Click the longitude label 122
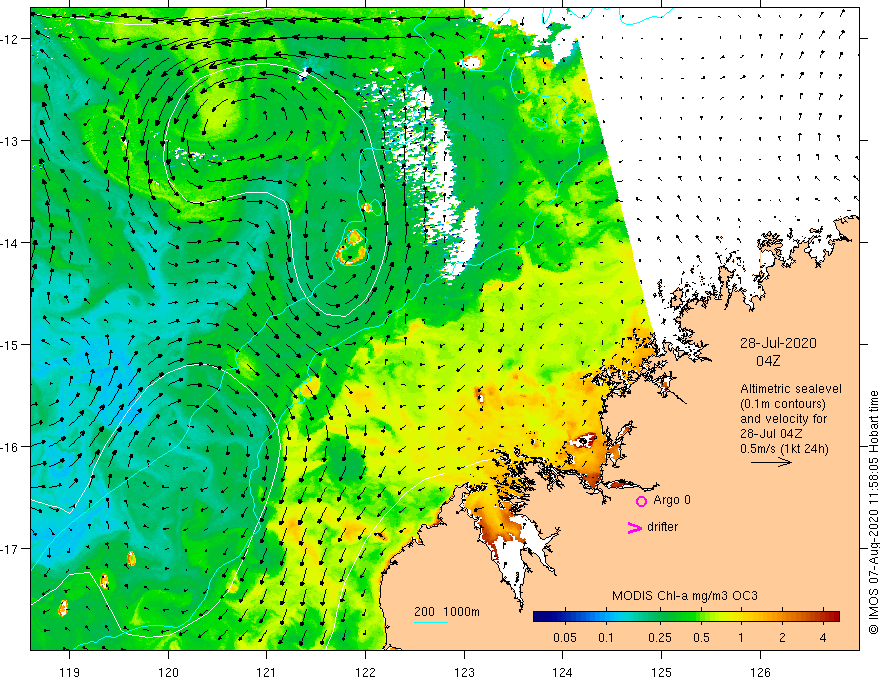The height and width of the screenshot is (680, 880). (x=365, y=672)
